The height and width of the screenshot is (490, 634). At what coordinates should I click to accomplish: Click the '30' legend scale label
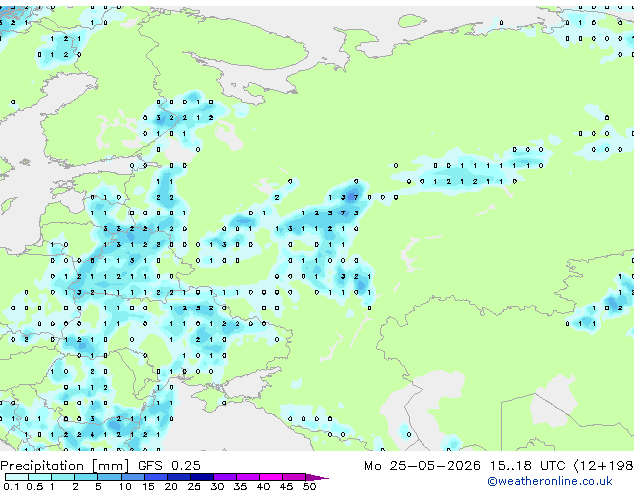[x=217, y=486]
